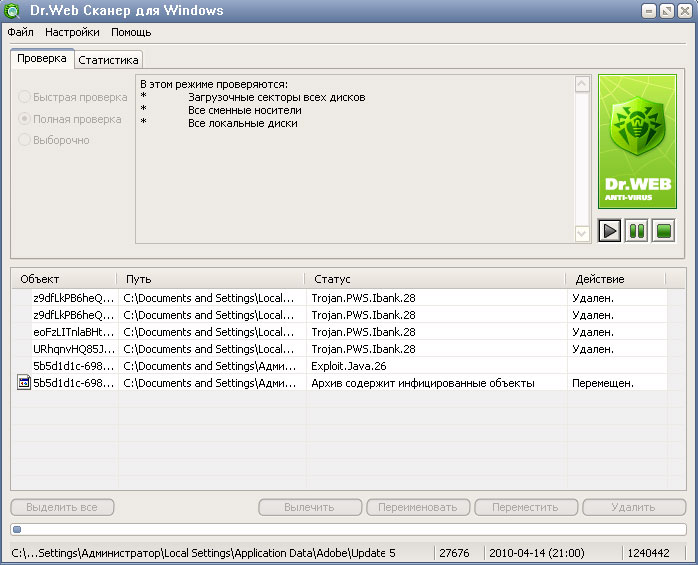Click the Выделить все button

tap(62, 507)
